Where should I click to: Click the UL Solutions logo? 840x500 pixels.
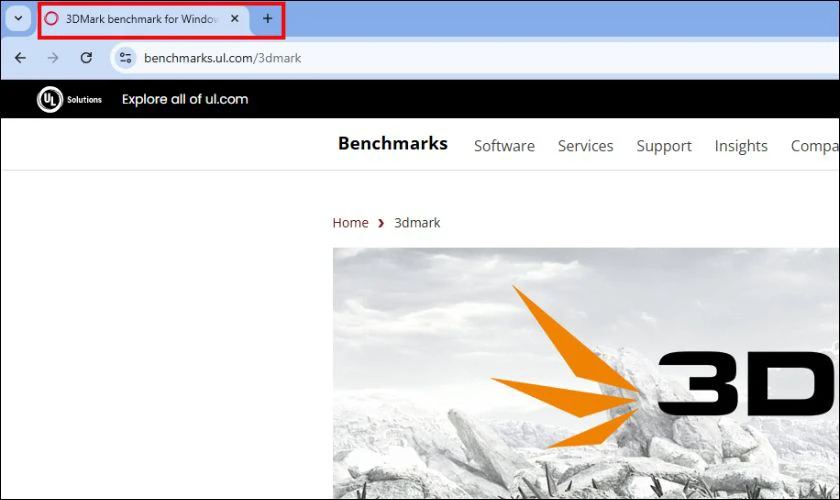69,99
